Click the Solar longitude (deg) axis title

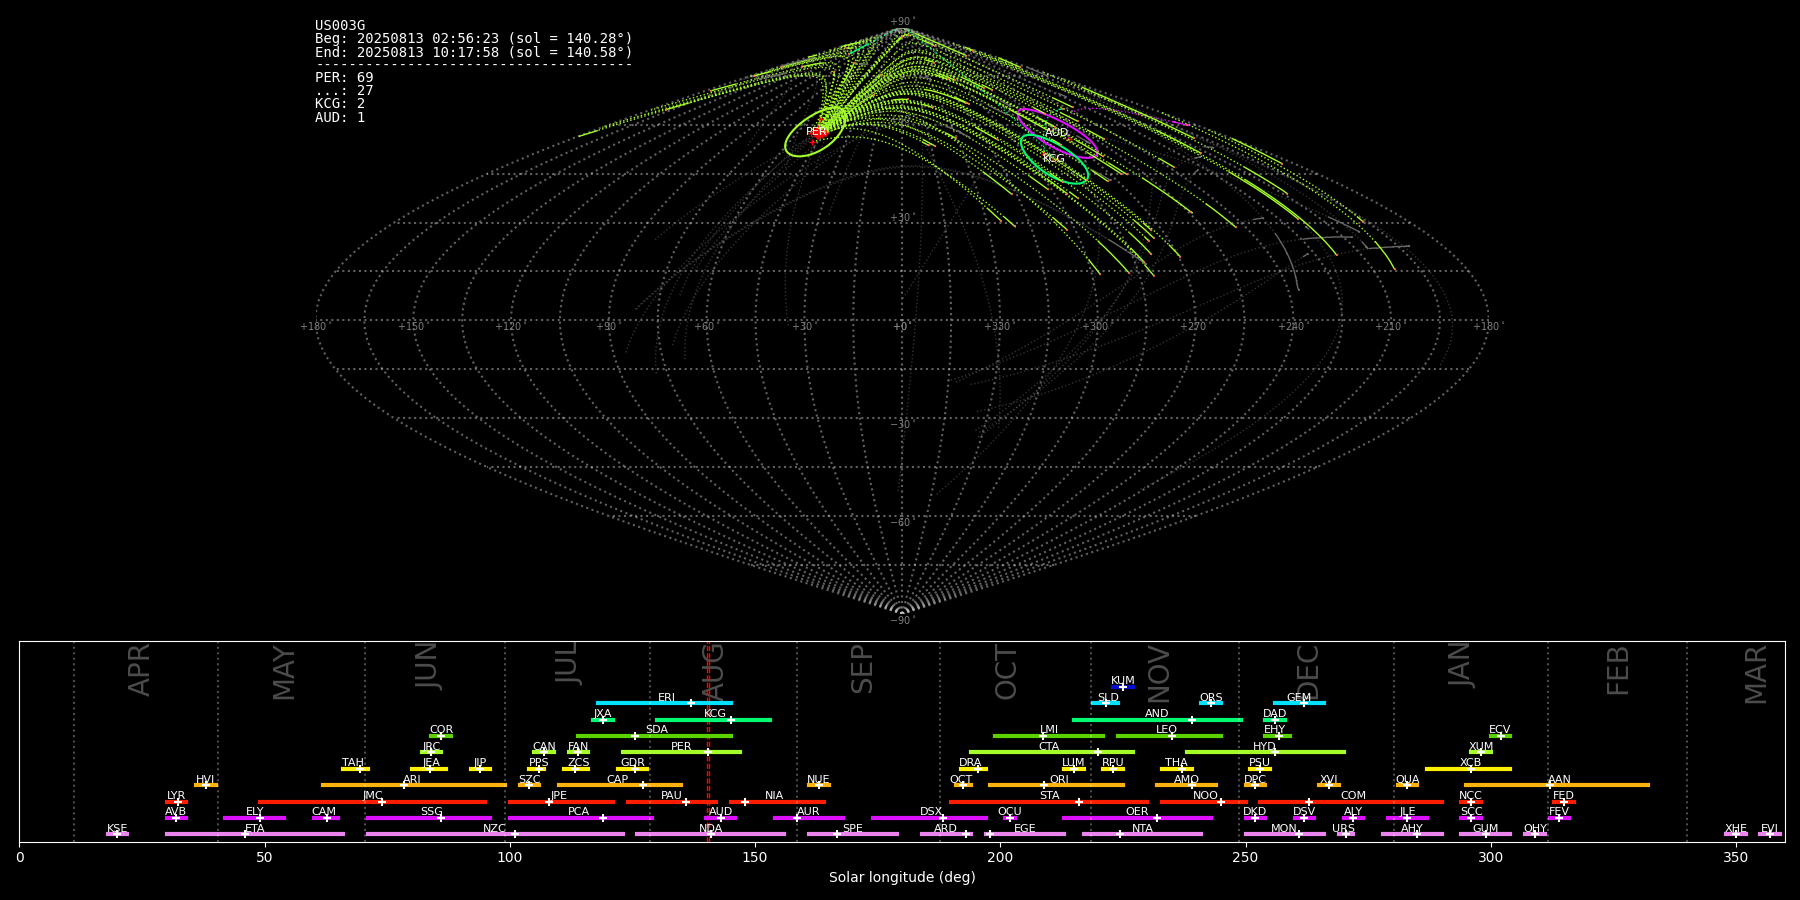pyautogui.click(x=902, y=877)
